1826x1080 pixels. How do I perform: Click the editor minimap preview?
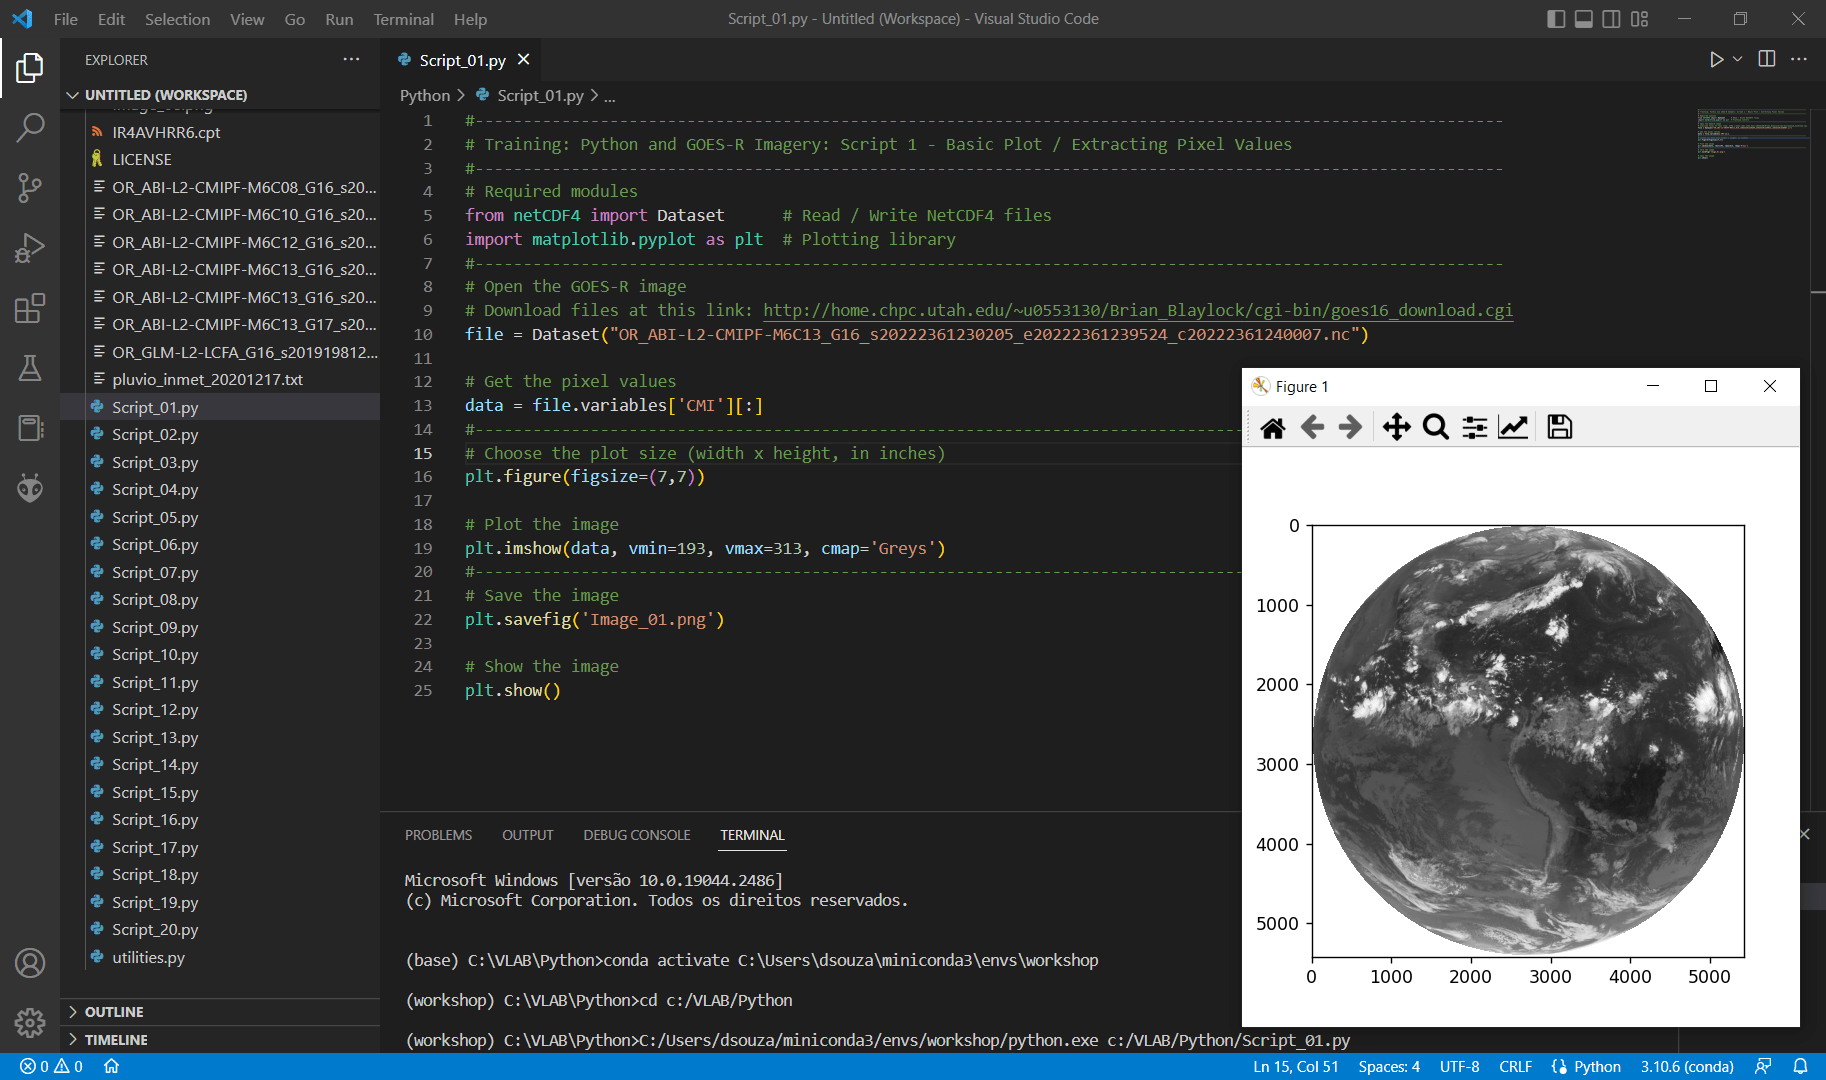[1753, 135]
